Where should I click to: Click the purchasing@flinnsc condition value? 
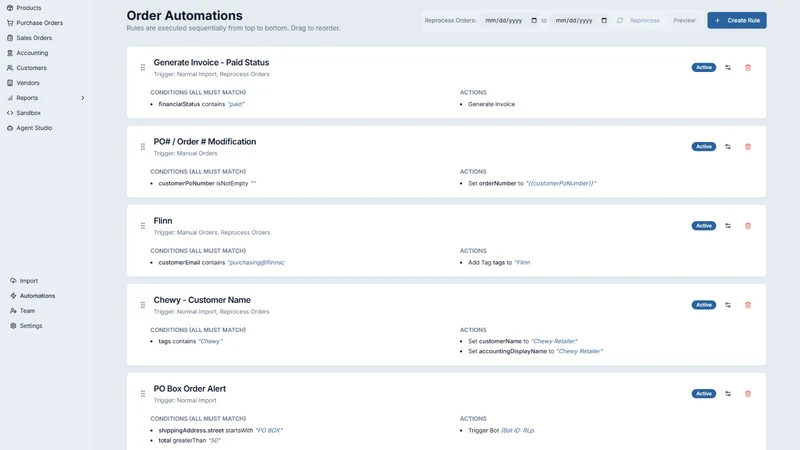256,262
